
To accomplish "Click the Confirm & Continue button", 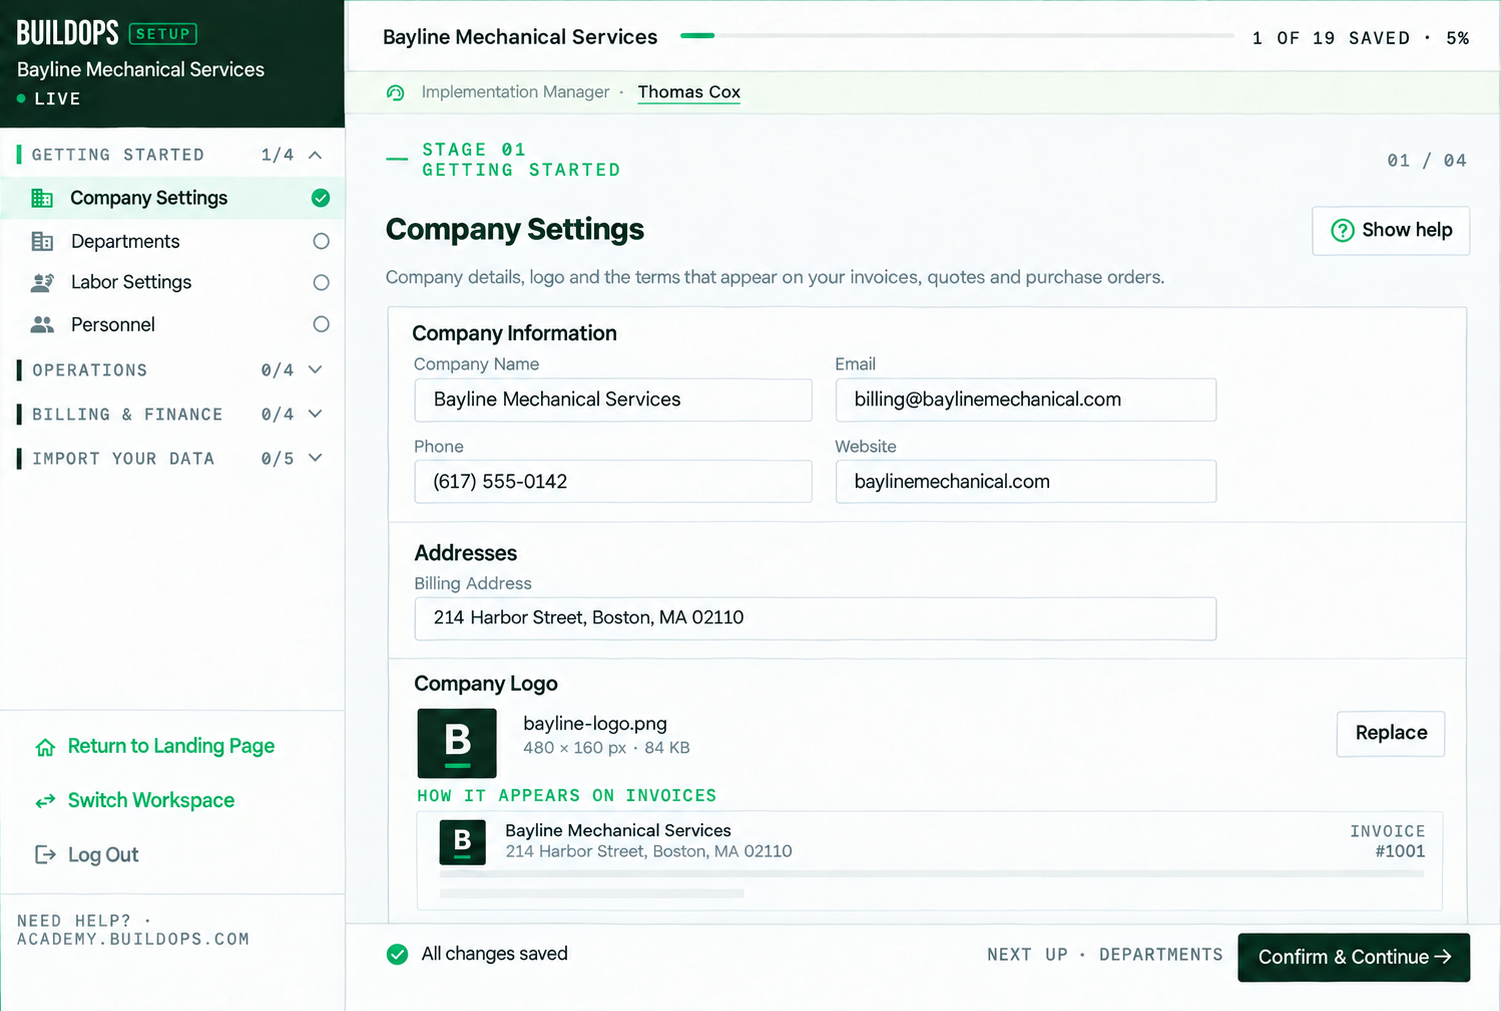I will click(1354, 957).
